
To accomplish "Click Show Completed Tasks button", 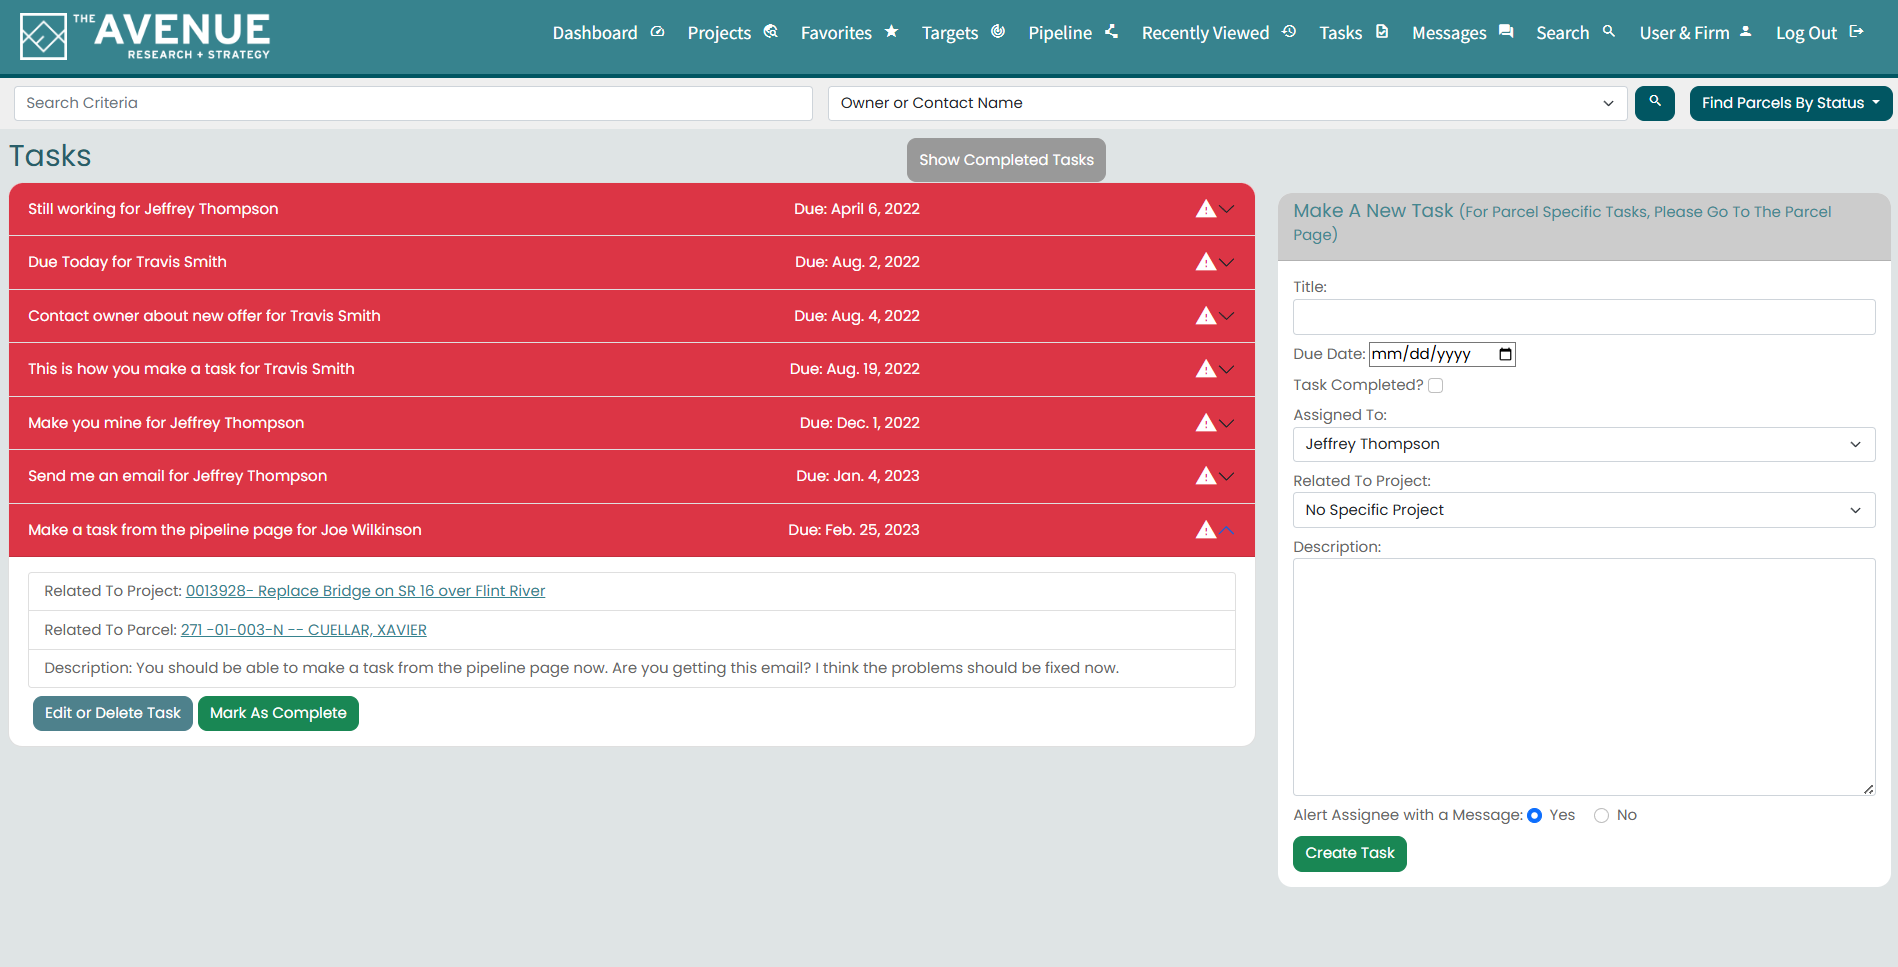I will (1006, 160).
